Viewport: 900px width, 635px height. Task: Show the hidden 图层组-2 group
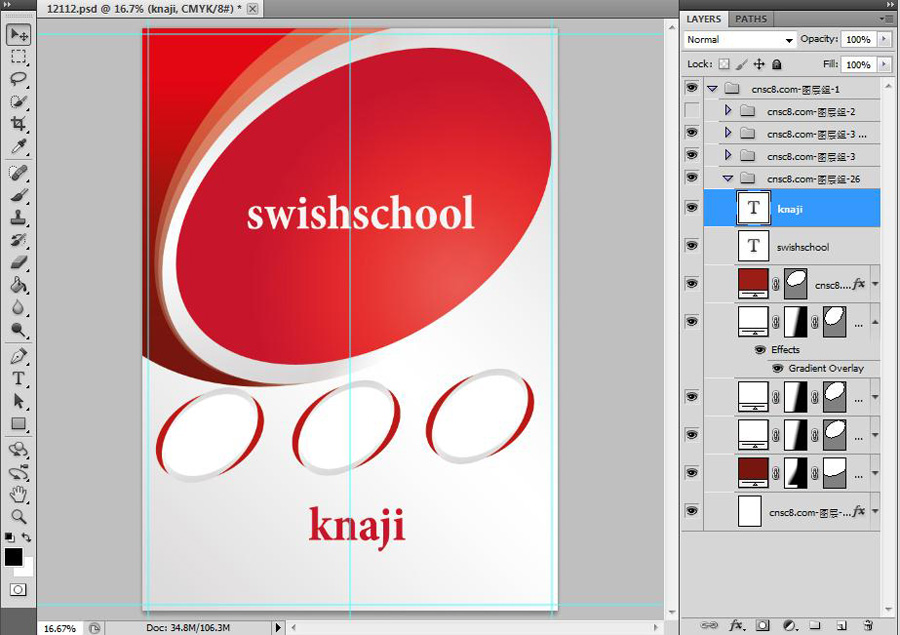pos(691,111)
